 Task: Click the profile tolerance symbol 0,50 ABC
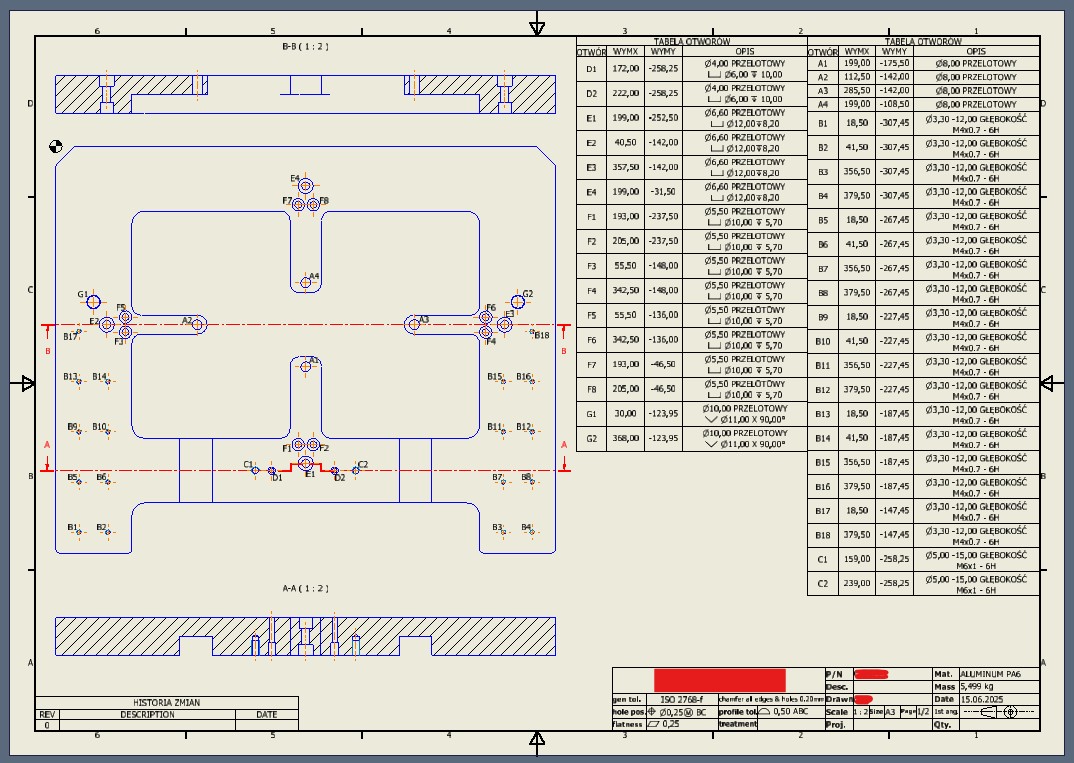pyautogui.click(x=784, y=712)
